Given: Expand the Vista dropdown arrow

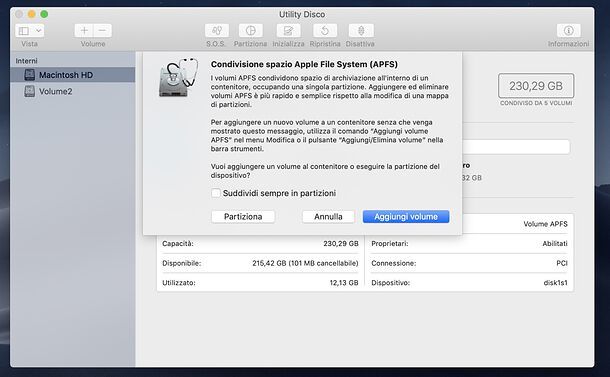Looking at the screenshot, I should (x=39, y=30).
